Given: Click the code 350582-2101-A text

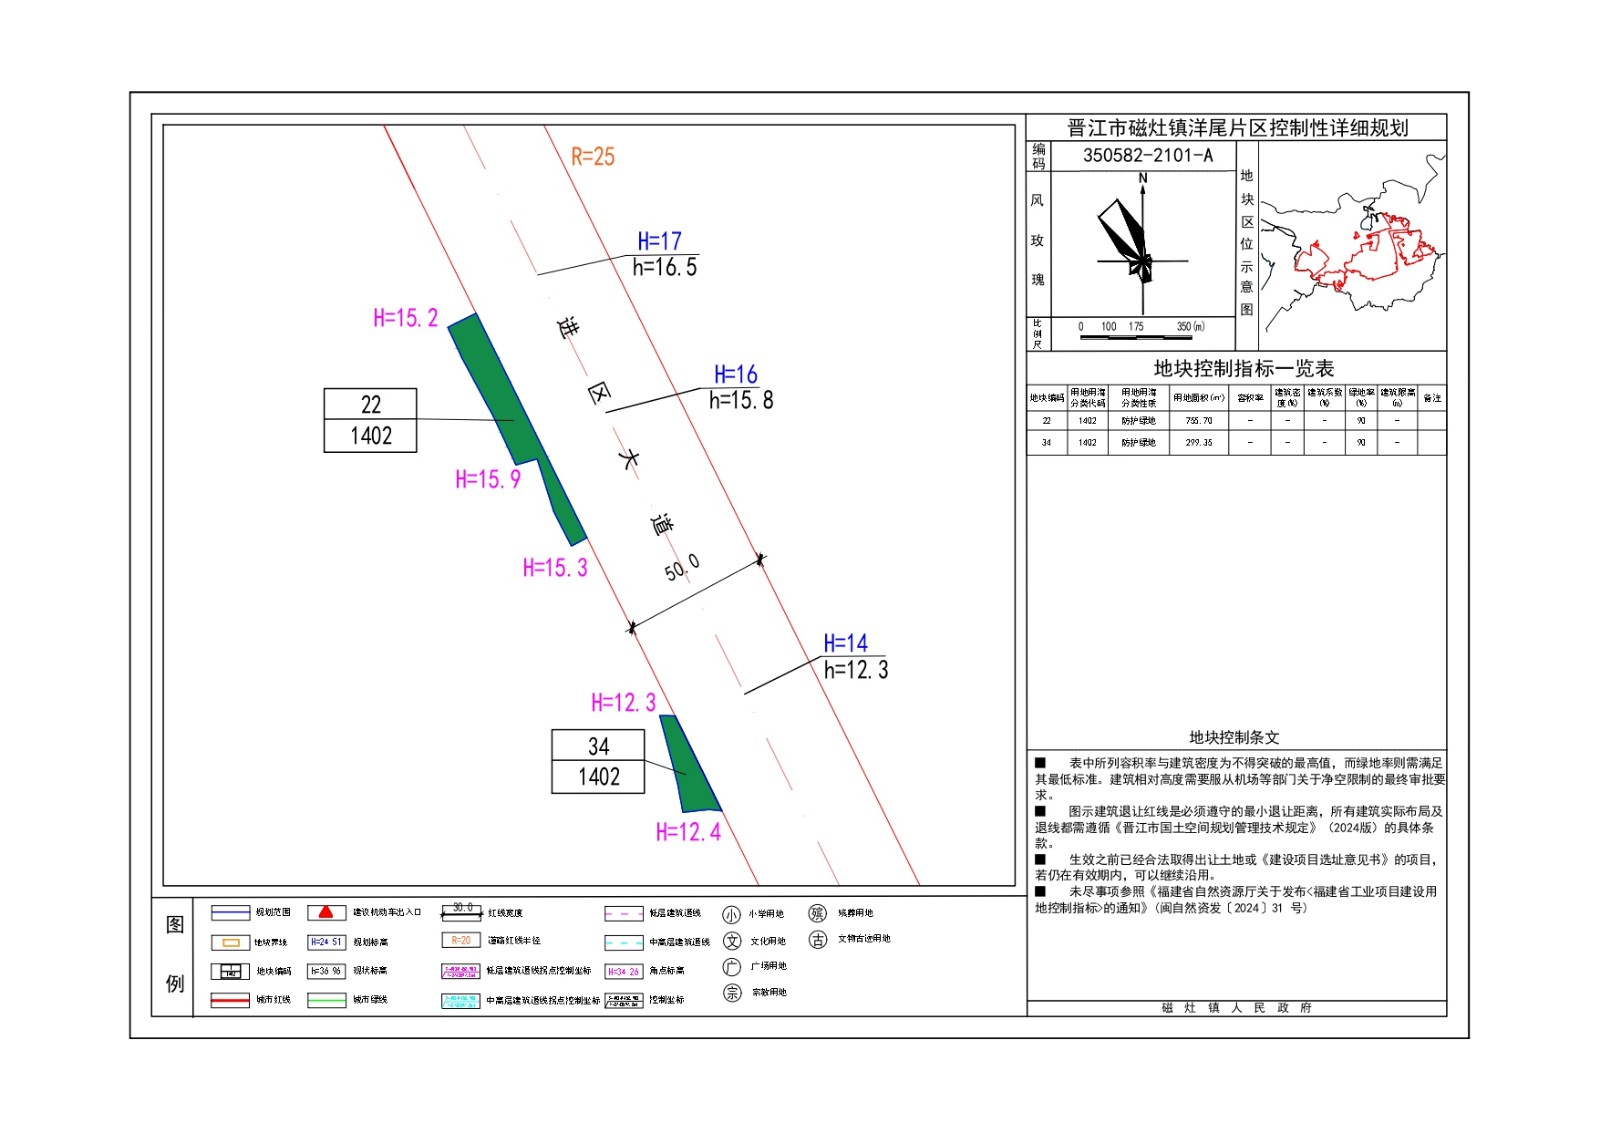Looking at the screenshot, I should (x=1147, y=156).
